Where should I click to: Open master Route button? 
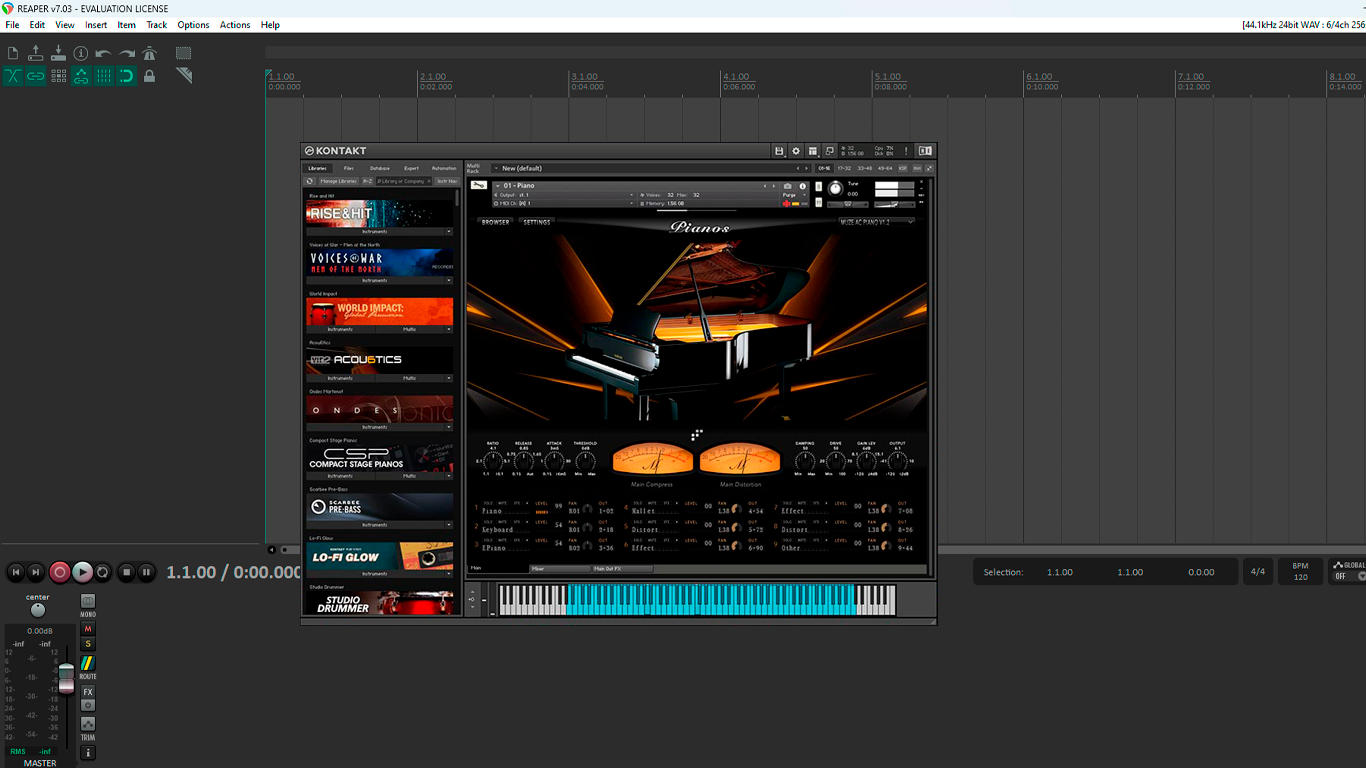click(x=88, y=664)
